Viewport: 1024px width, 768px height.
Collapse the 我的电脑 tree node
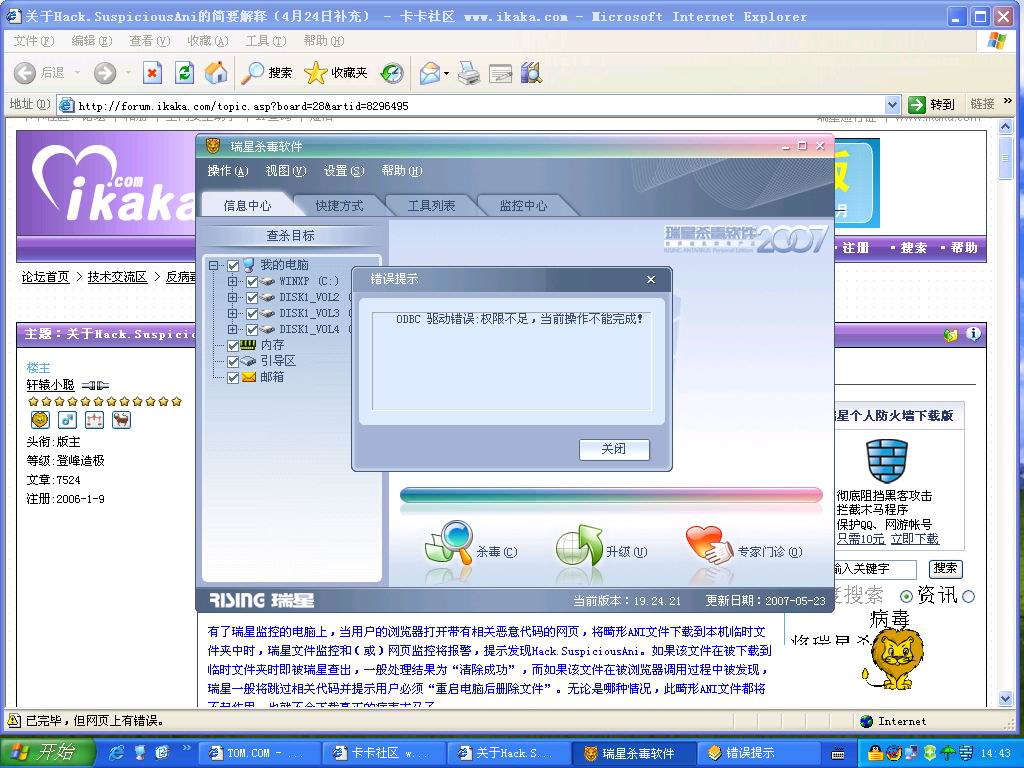click(x=214, y=265)
